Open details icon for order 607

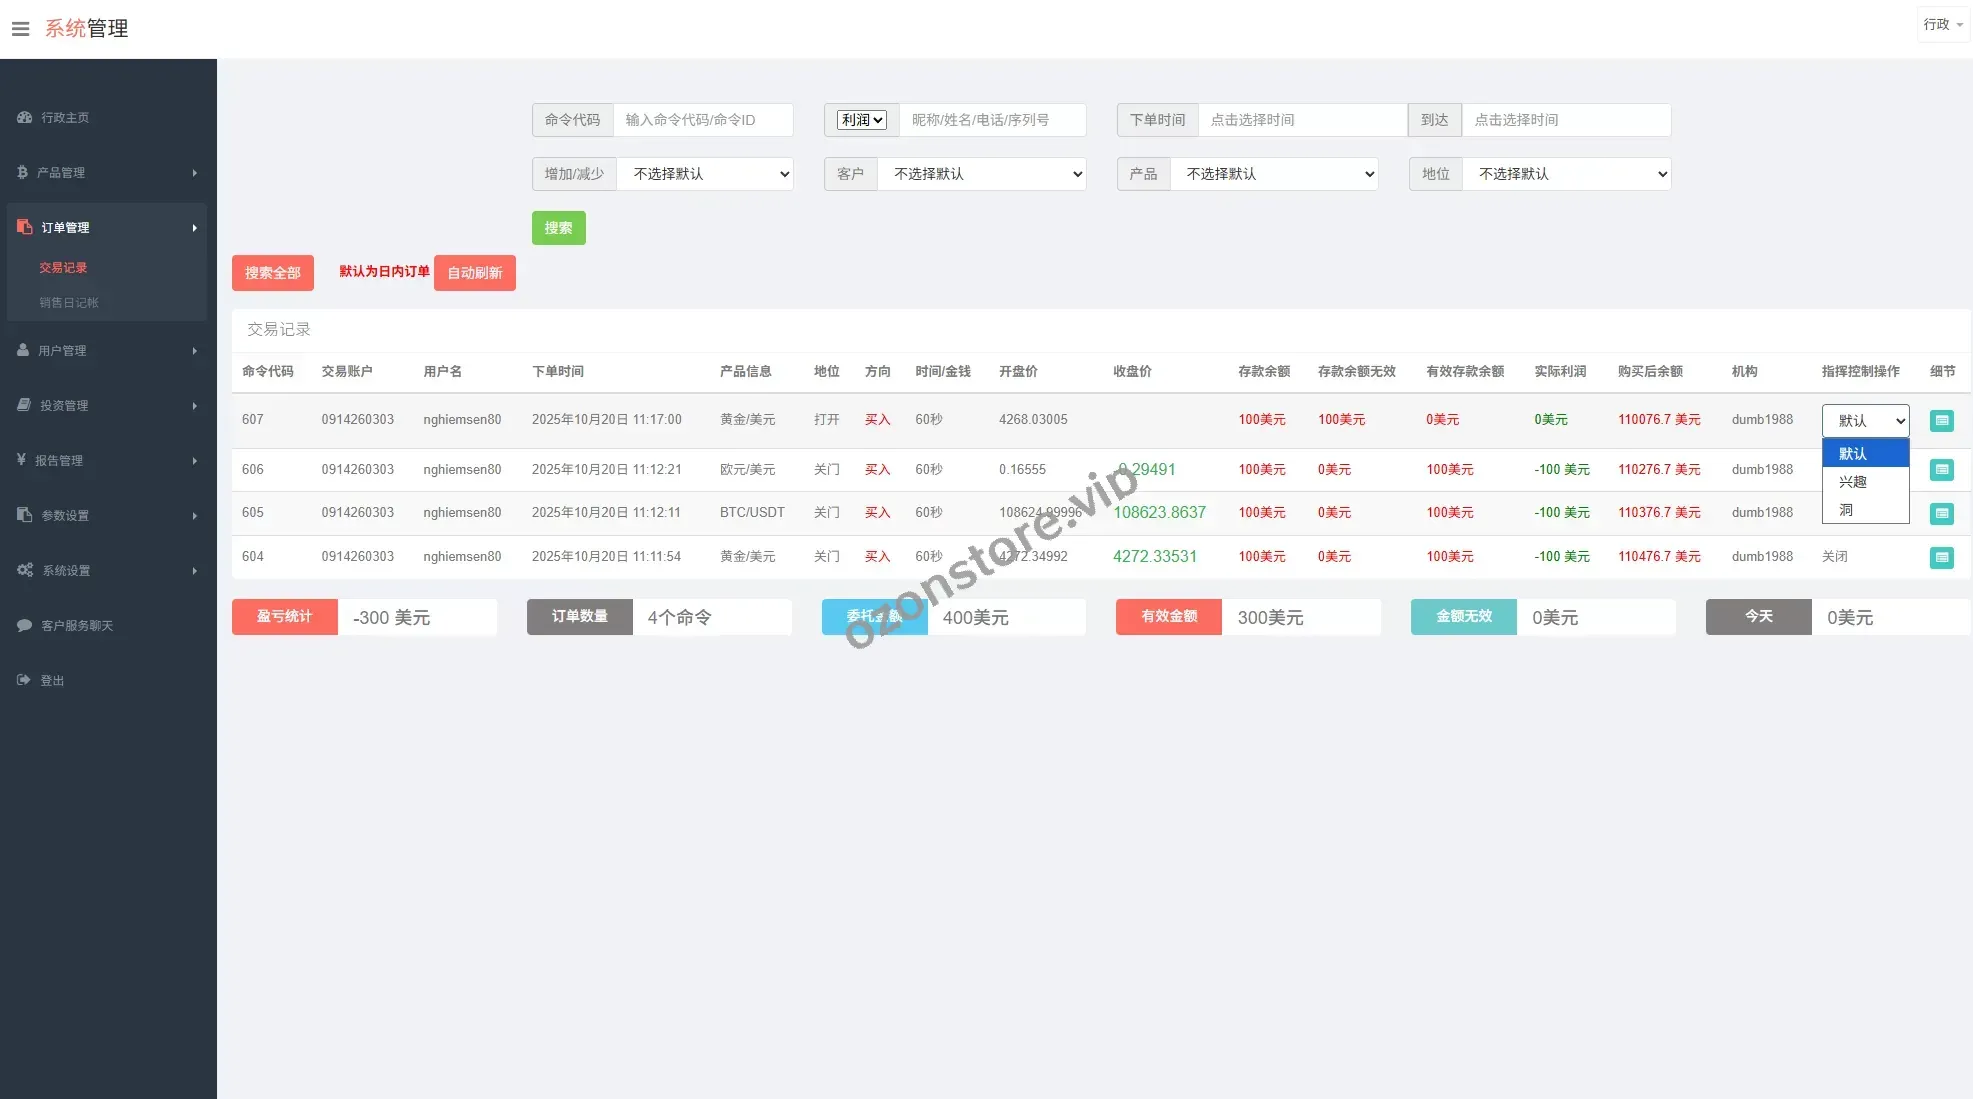click(x=1941, y=421)
